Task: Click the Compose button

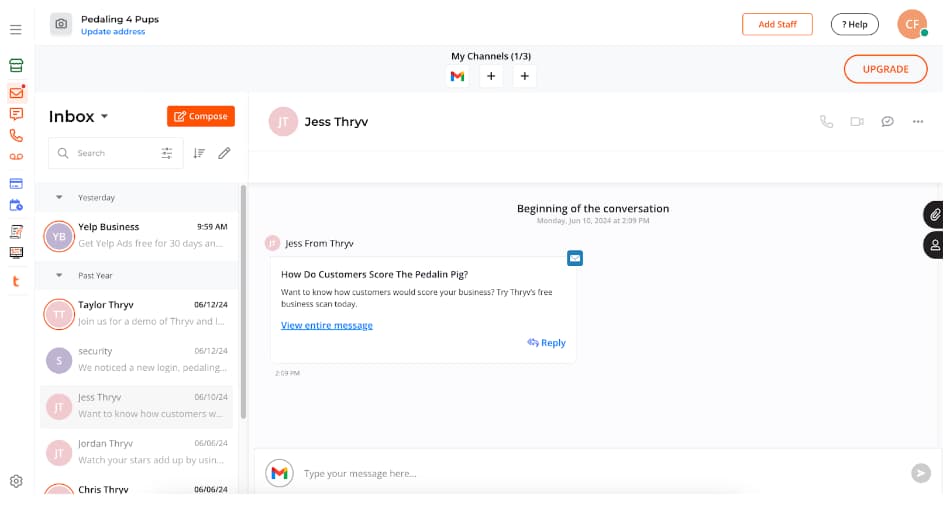Action: pos(201,116)
